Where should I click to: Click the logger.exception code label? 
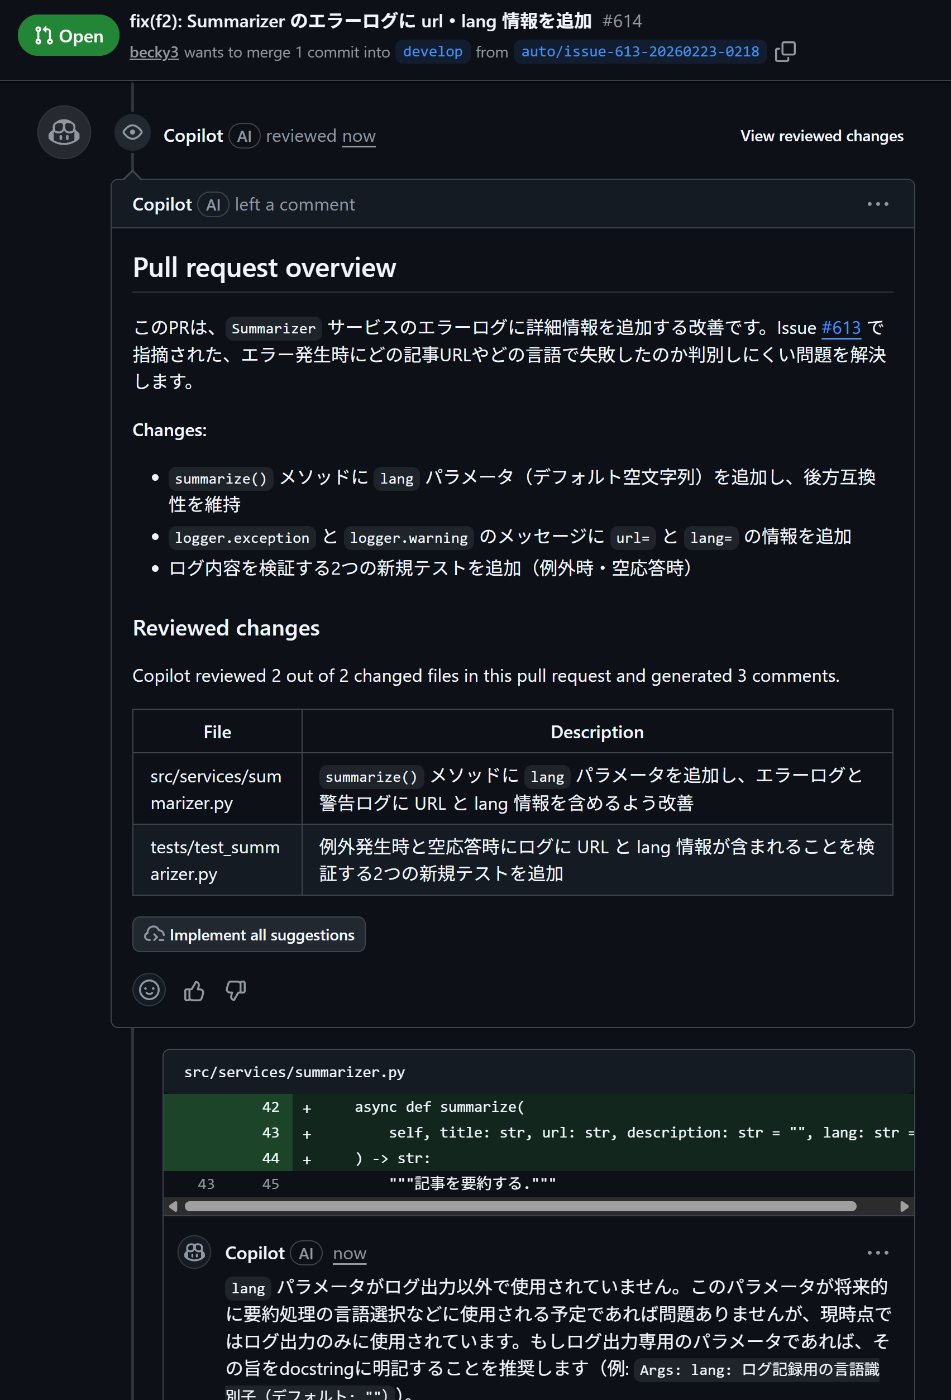click(x=242, y=538)
